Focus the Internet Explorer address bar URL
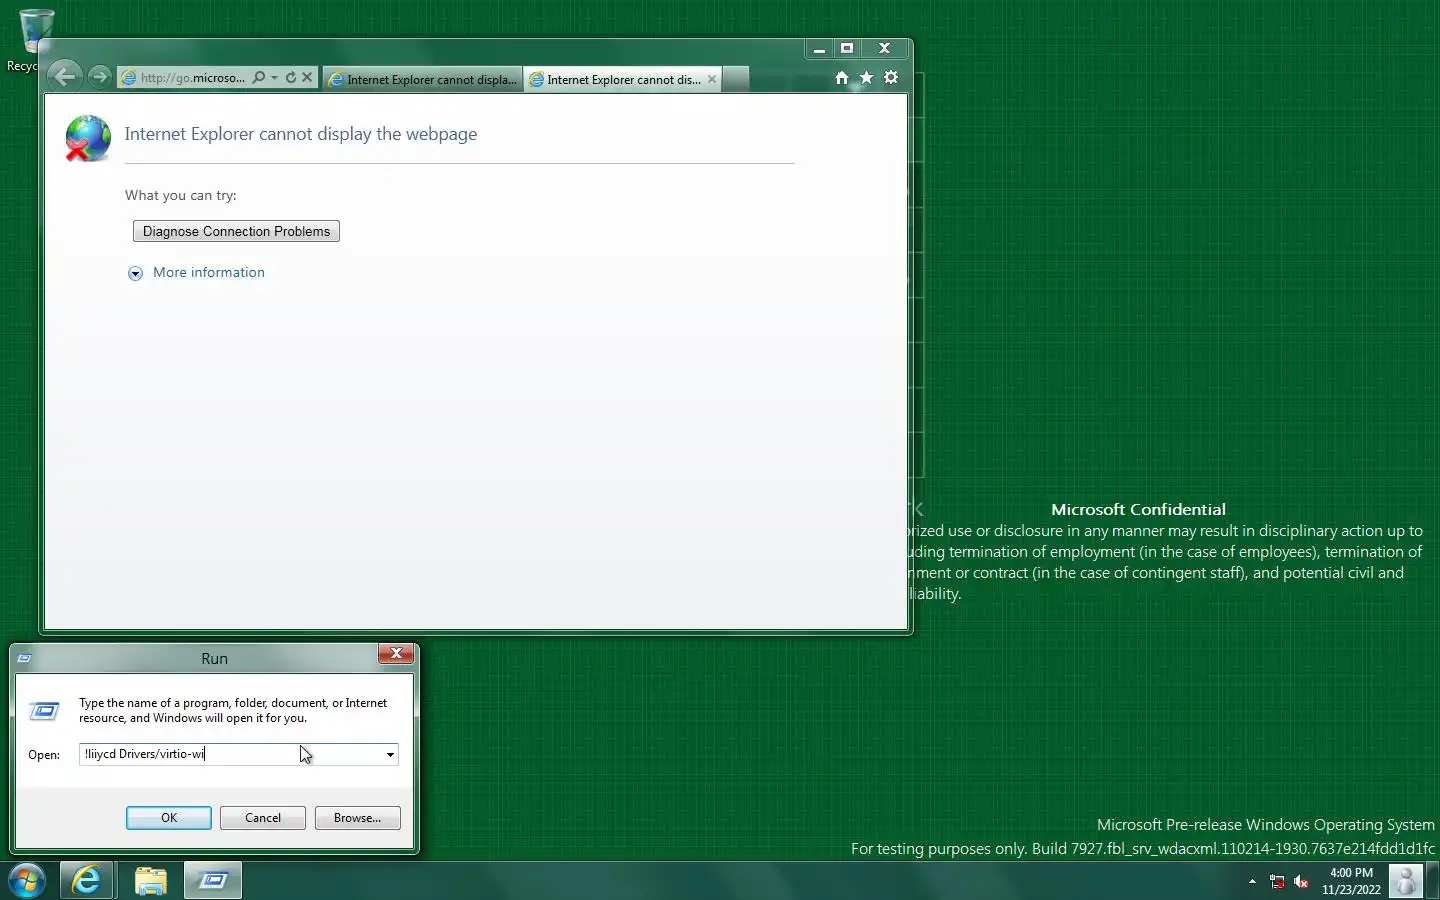This screenshot has height=900, width=1440. (x=192, y=77)
